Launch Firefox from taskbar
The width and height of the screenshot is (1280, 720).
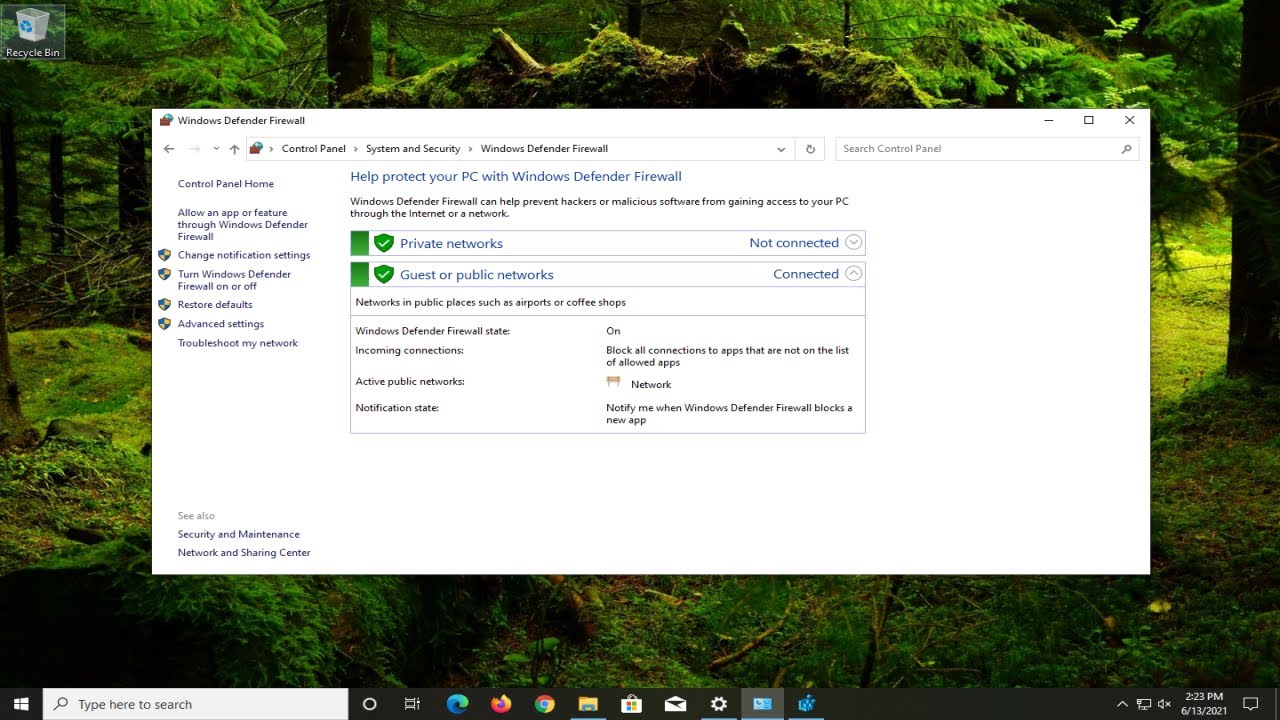pyautogui.click(x=501, y=704)
